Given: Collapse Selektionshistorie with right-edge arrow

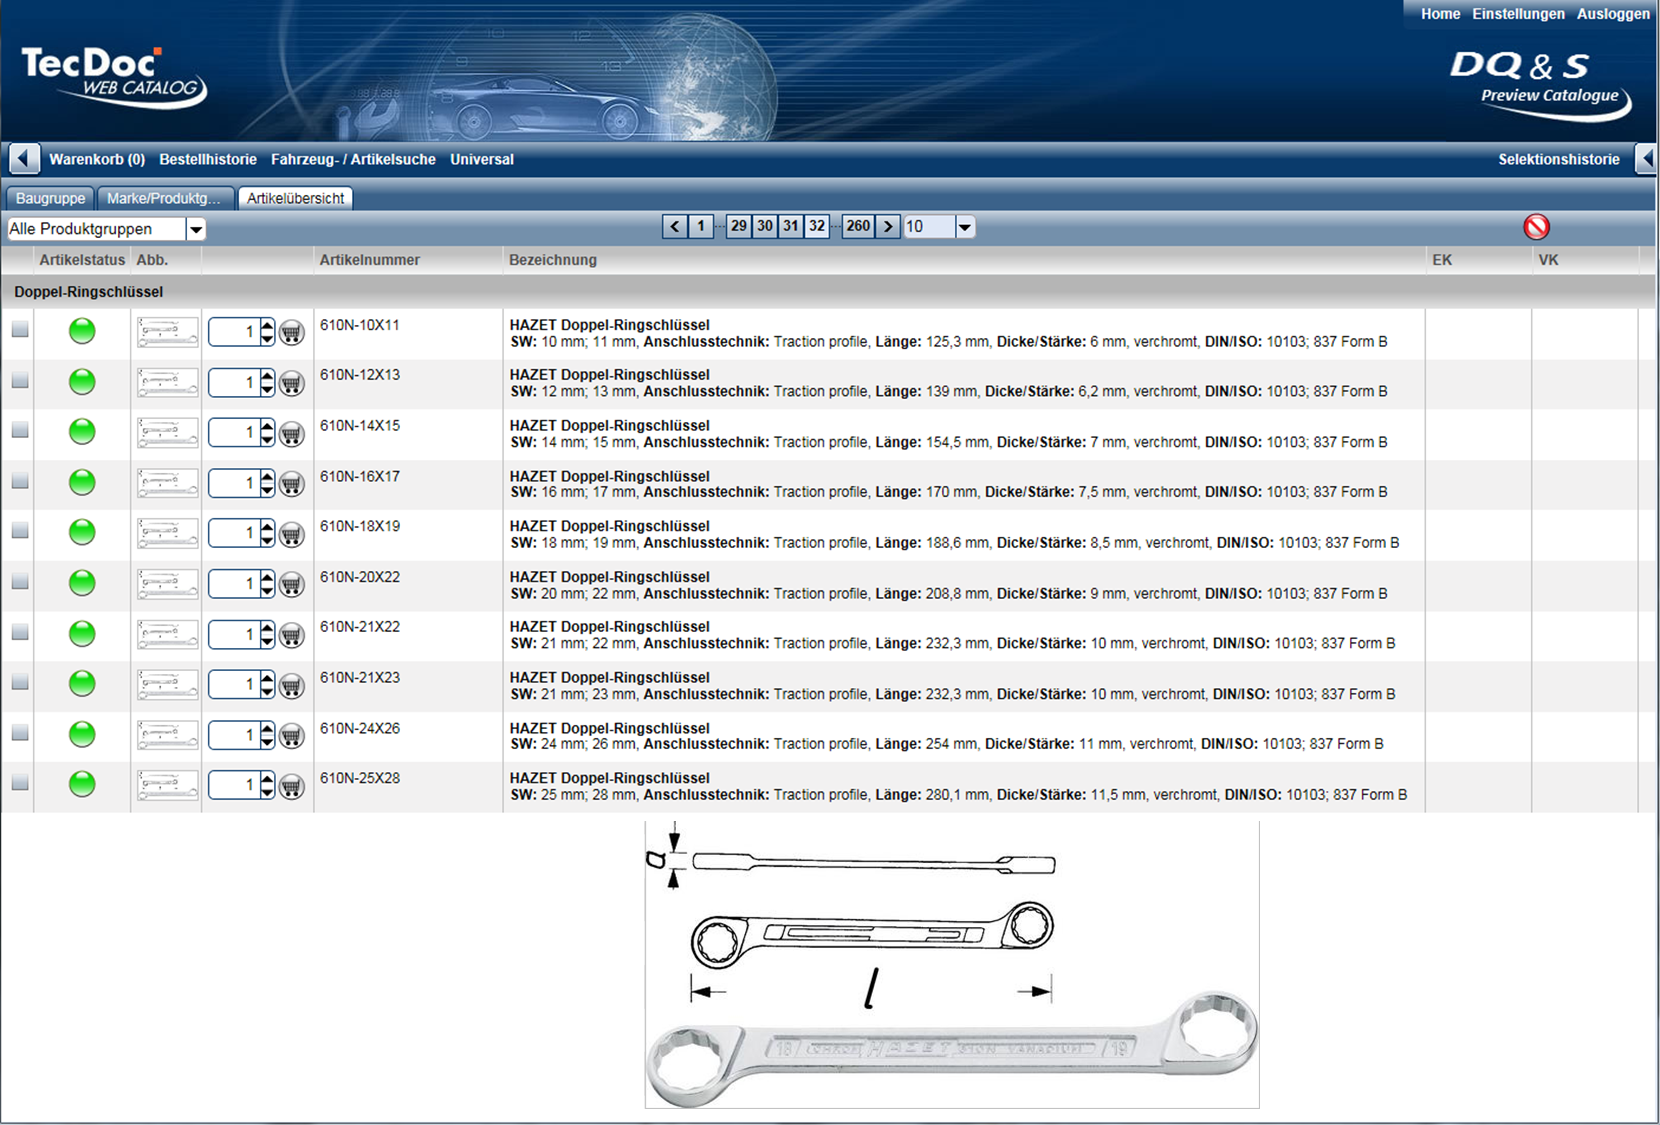Looking at the screenshot, I should click(x=1646, y=159).
